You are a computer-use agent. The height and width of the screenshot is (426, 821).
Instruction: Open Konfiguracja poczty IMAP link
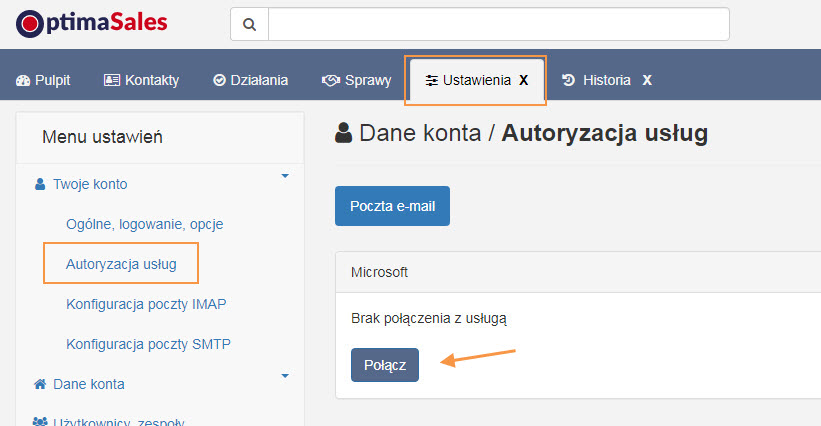146,304
